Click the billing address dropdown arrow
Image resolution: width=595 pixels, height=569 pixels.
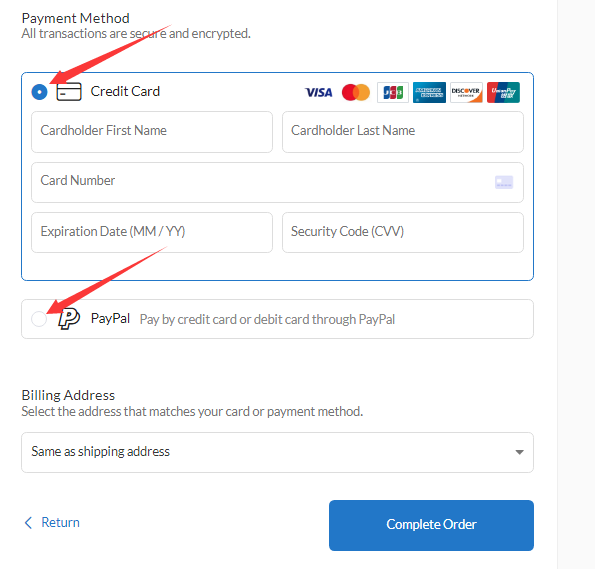click(519, 452)
